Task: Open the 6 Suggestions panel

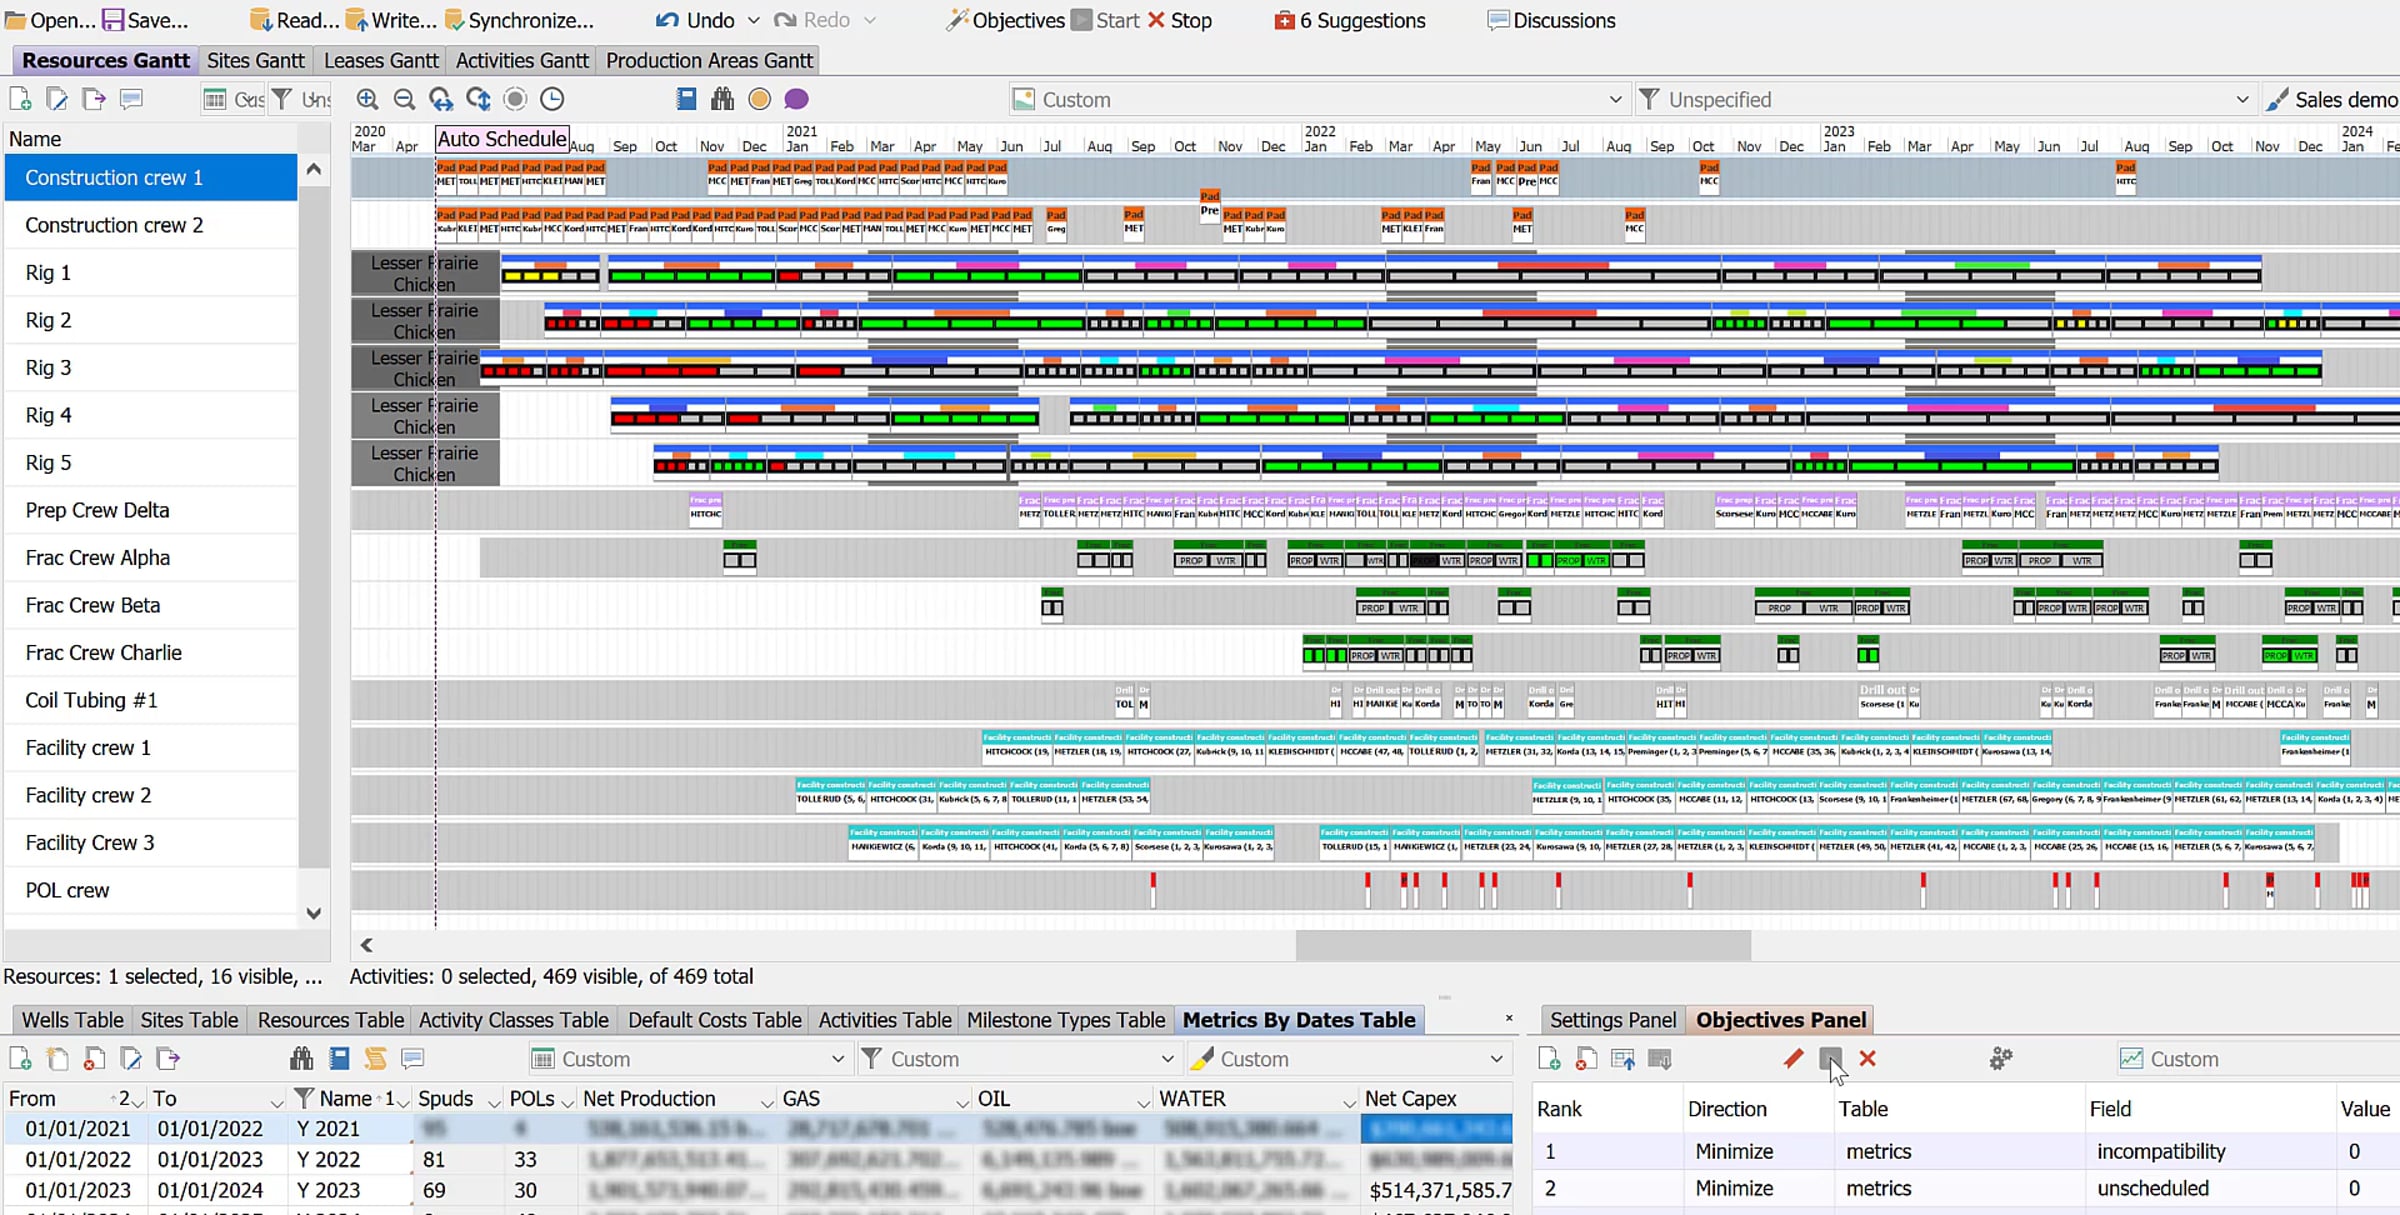Action: click(1349, 20)
